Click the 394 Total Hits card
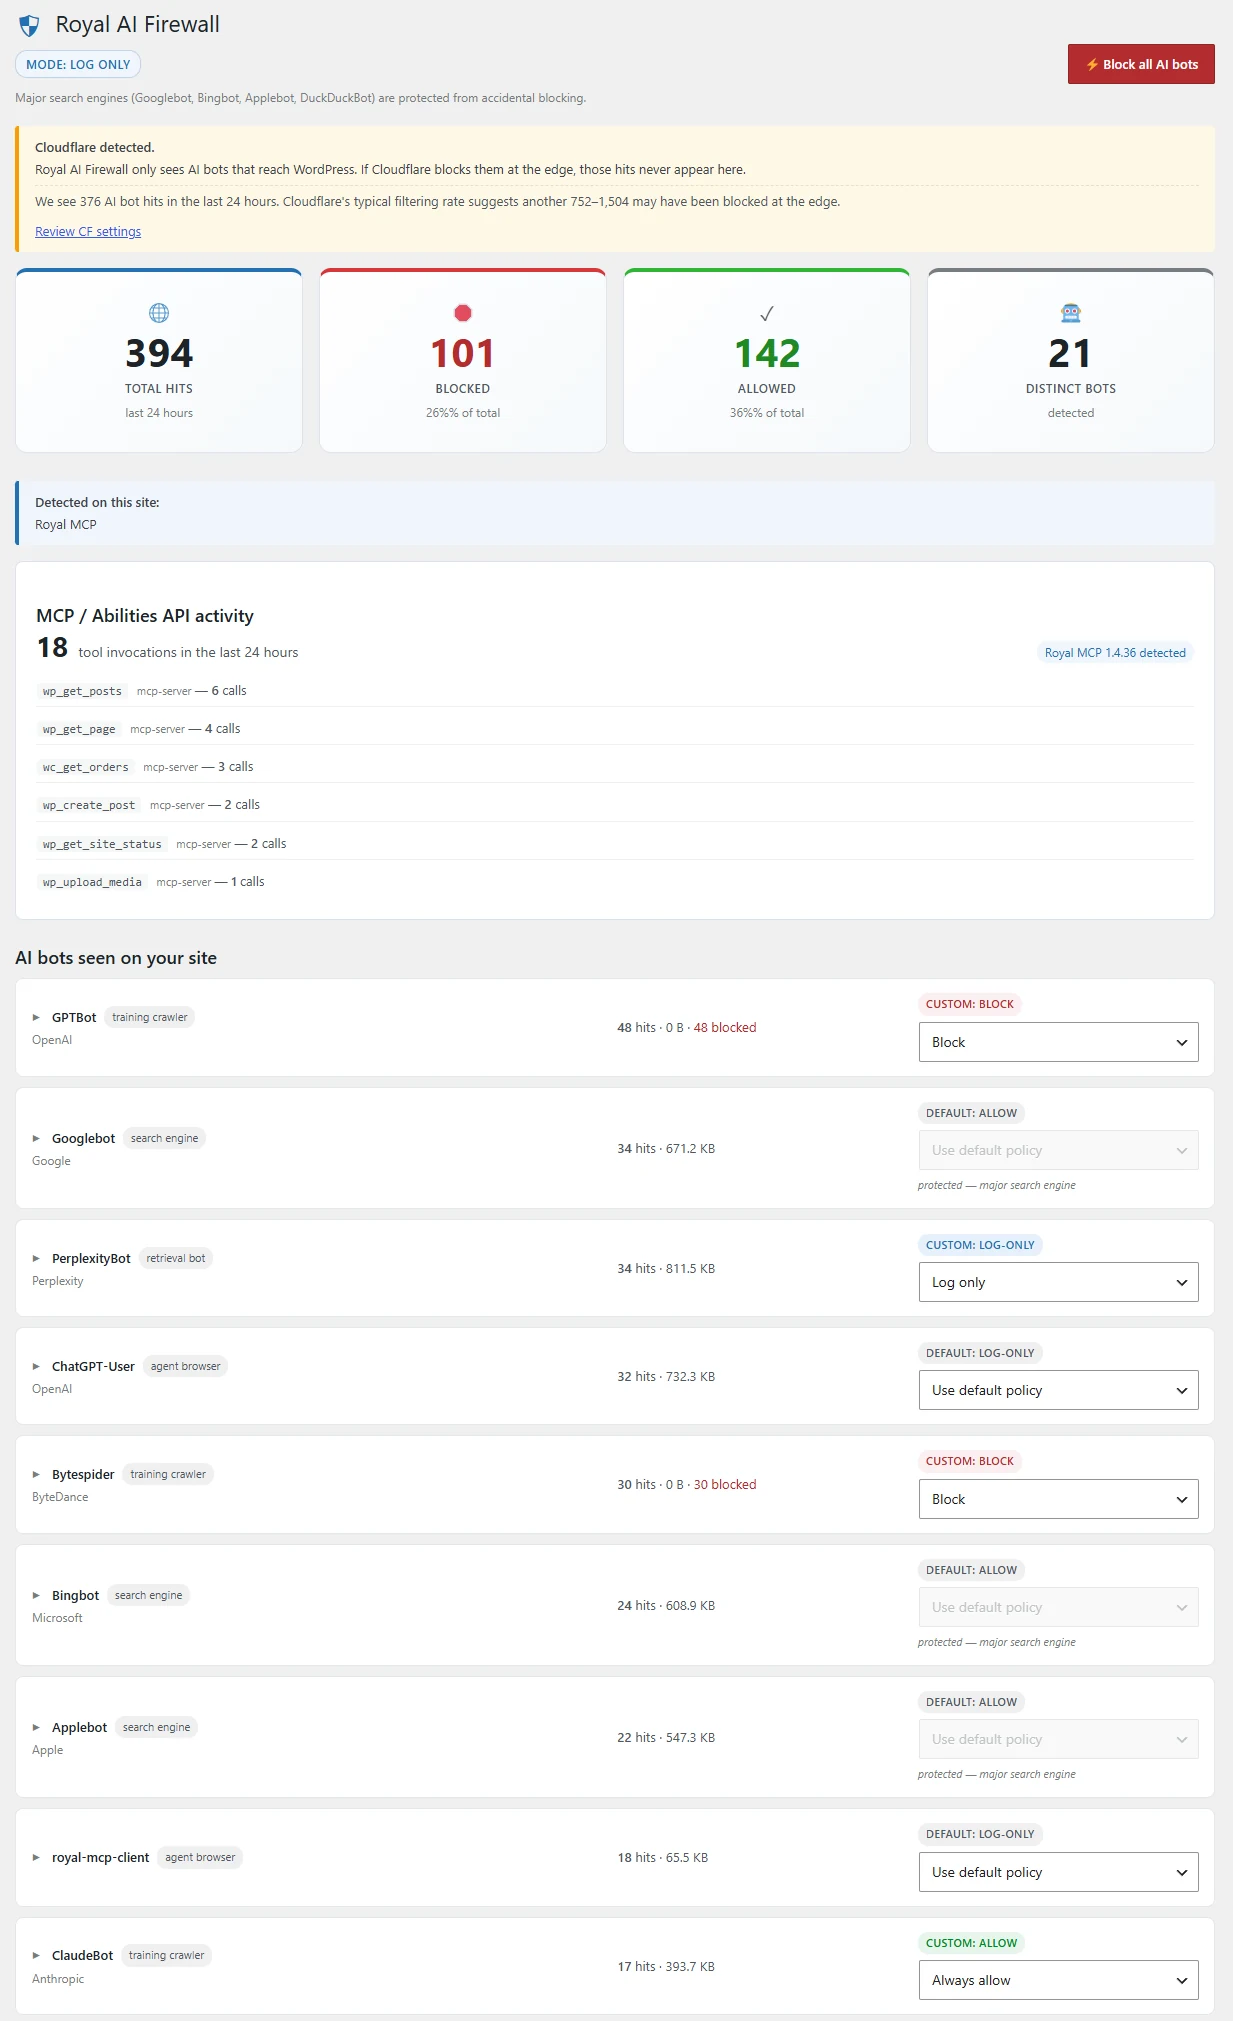Image resolution: width=1233 pixels, height=2021 pixels. (x=159, y=360)
